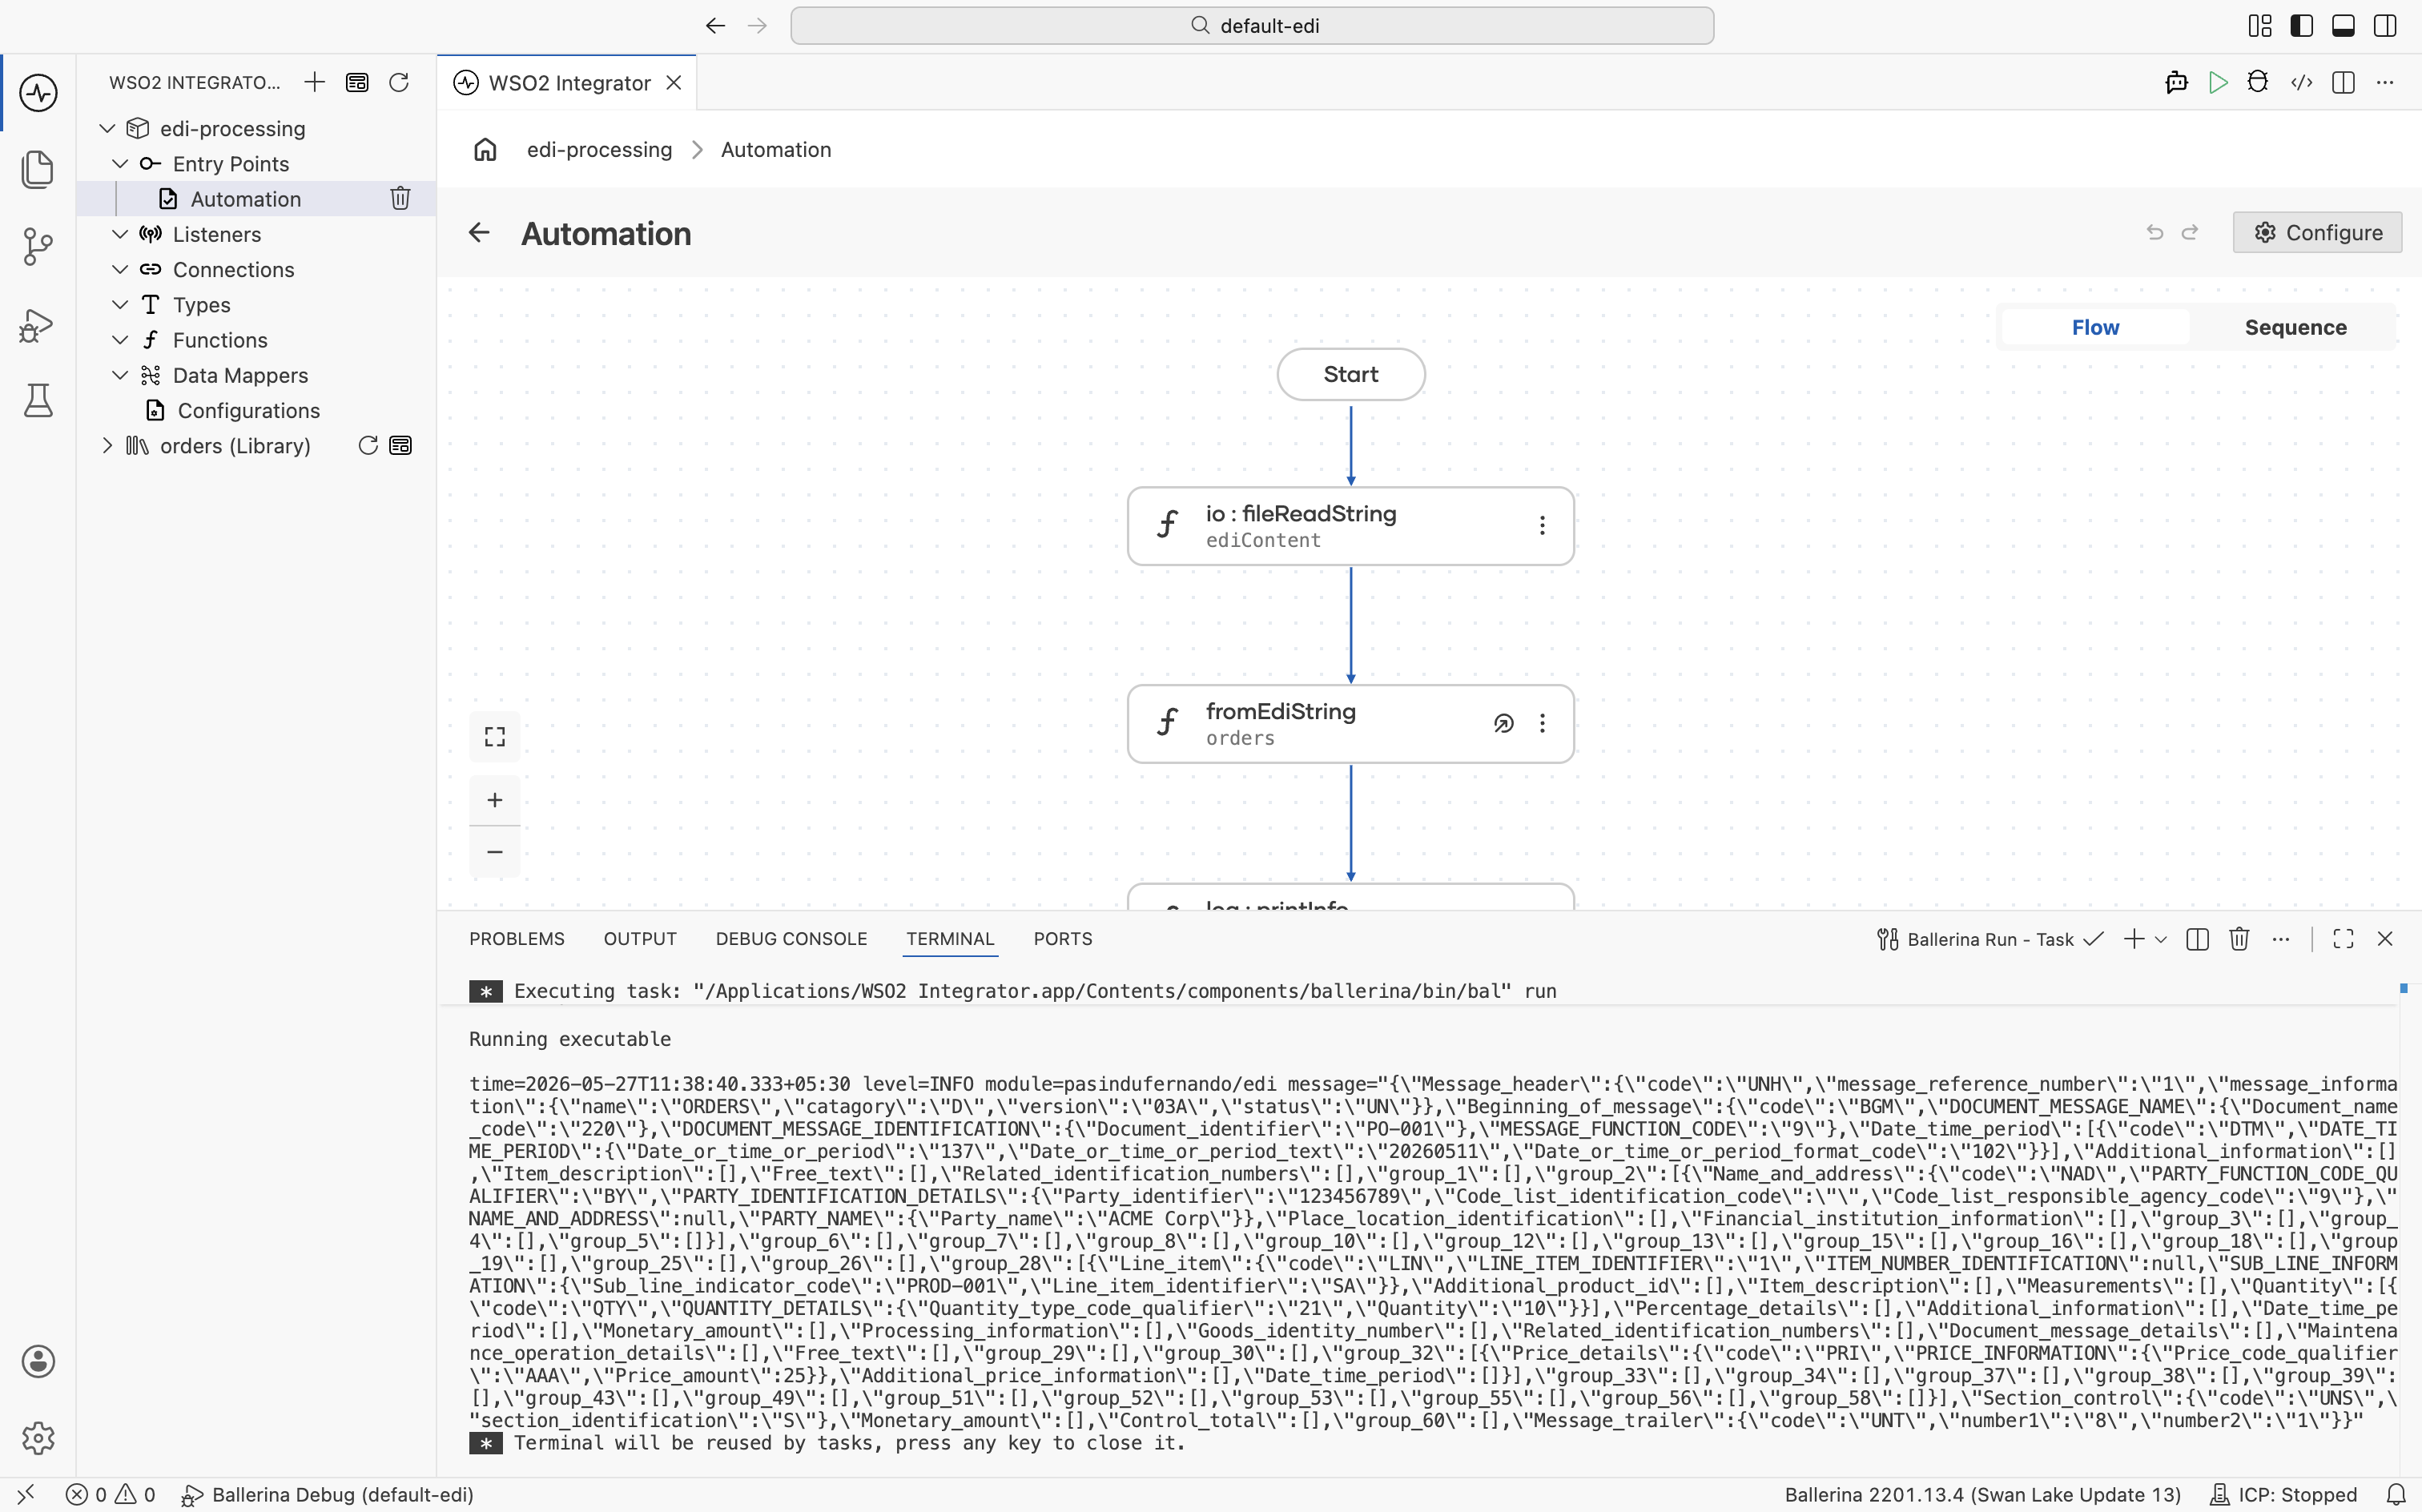Open Manage settings gear
Screen dimensions: 2422x1512
pyautogui.click(x=38, y=1438)
